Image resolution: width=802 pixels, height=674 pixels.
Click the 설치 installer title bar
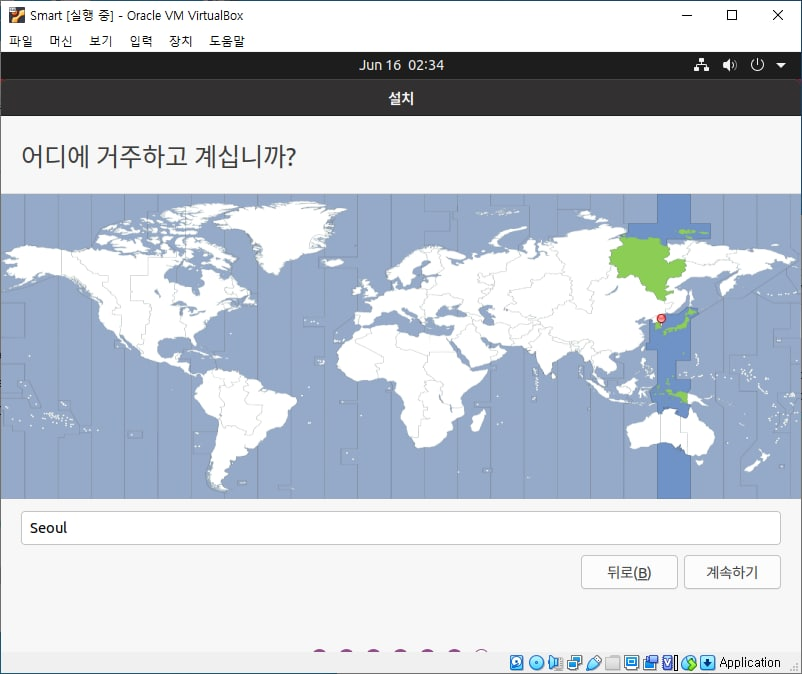pyautogui.click(x=401, y=98)
